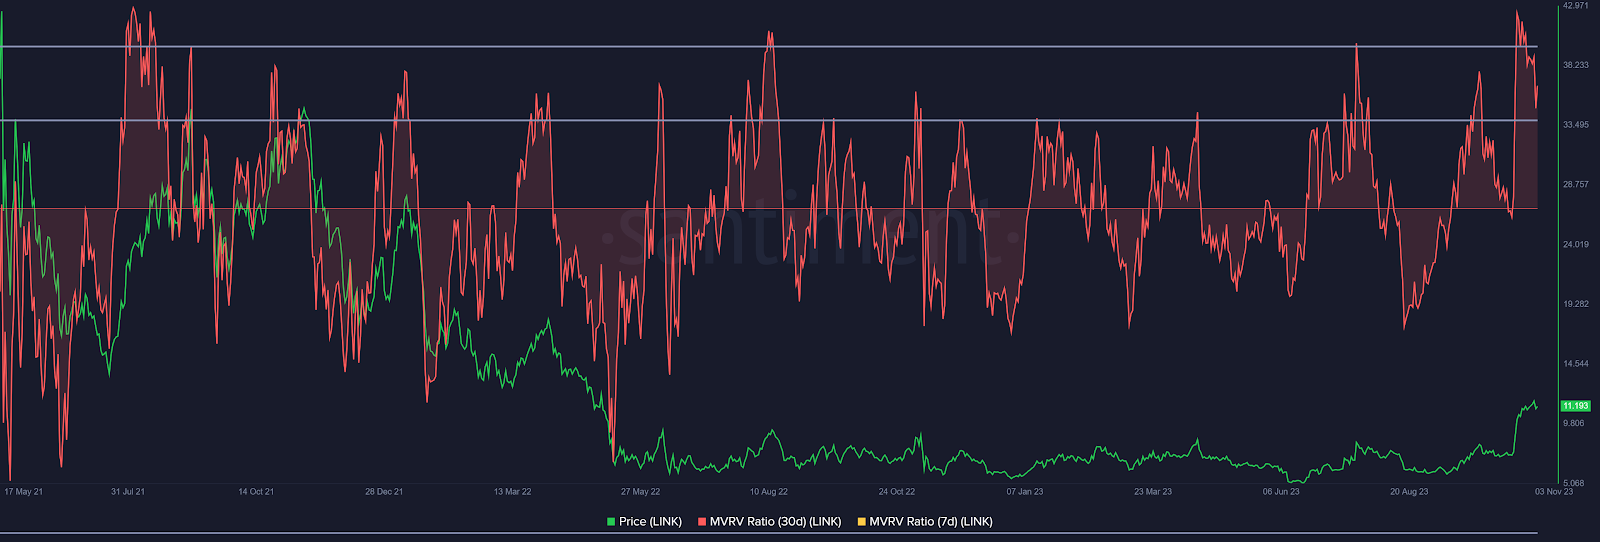The height and width of the screenshot is (542, 1600).
Task: Click the 06 Jun 23 date label
Action: tap(1281, 492)
